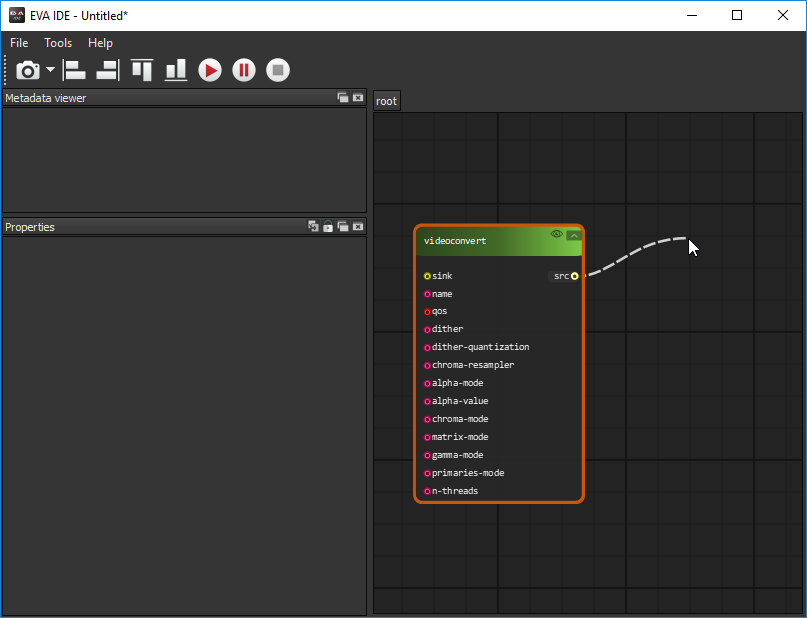The image size is (807, 618).
Task: Collapse the videoconvert node with chevron
Action: pyautogui.click(x=573, y=235)
